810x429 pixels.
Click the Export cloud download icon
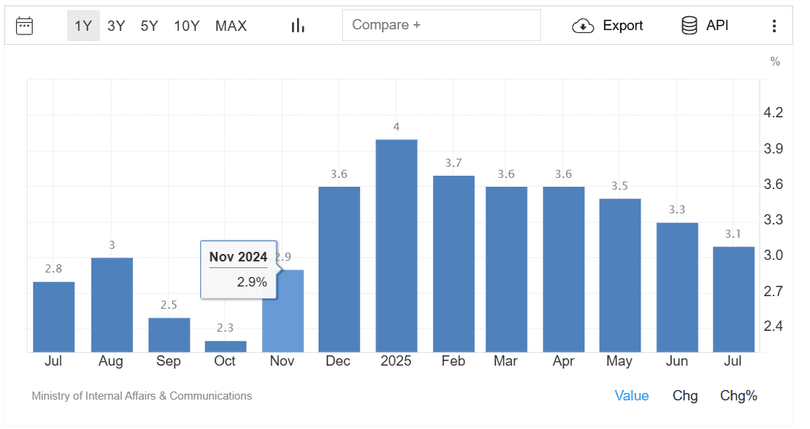582,26
